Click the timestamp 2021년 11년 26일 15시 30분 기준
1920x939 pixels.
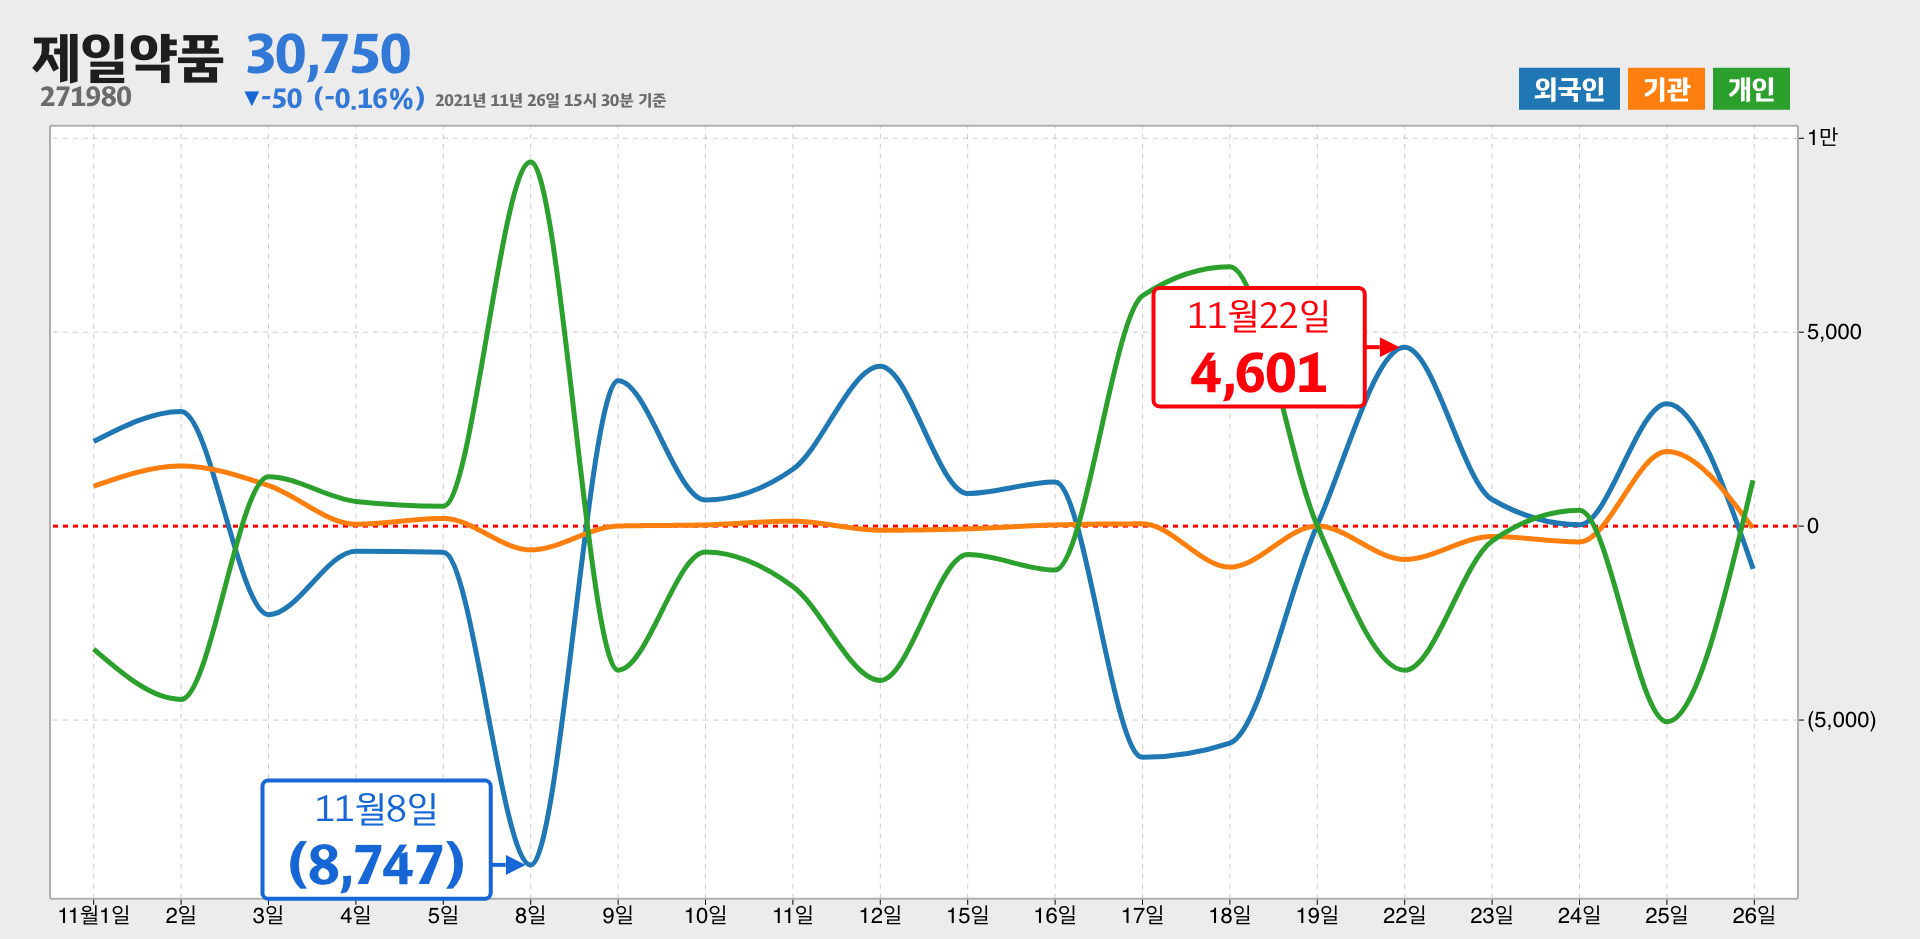550,100
